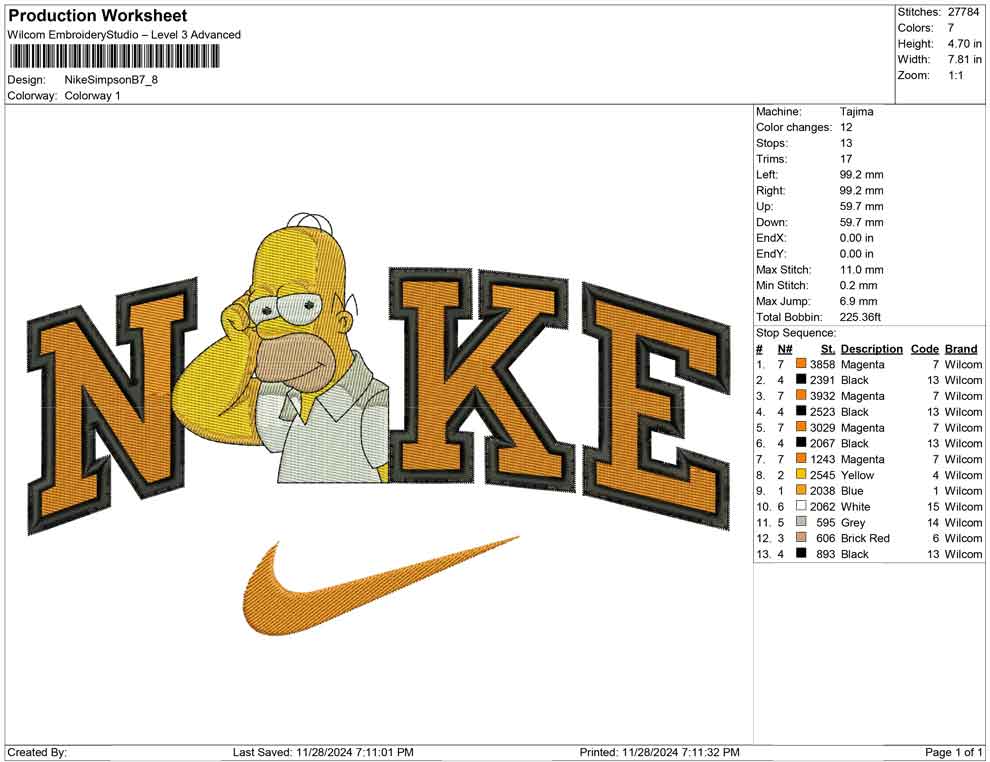Click the Blue description in row 9

pos(852,491)
